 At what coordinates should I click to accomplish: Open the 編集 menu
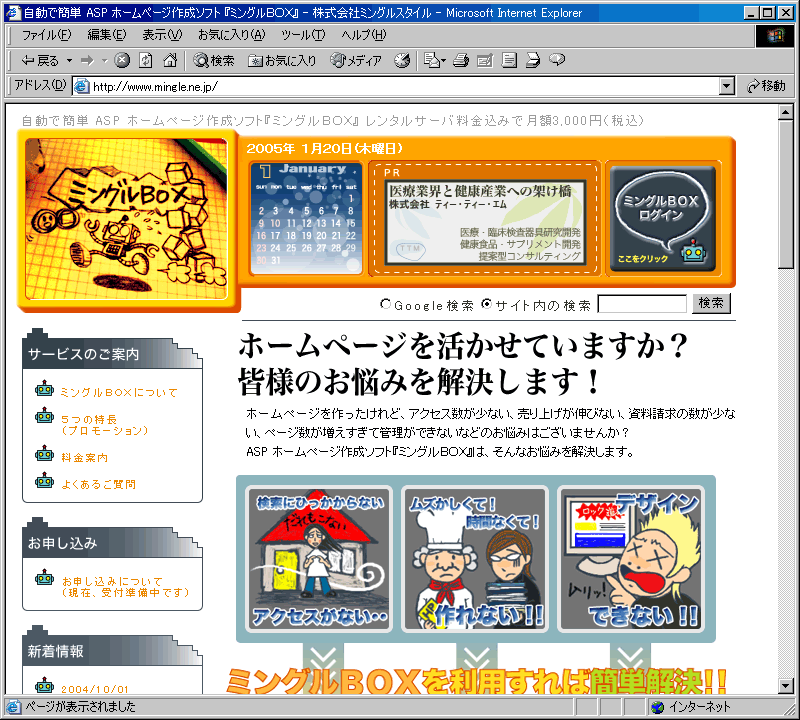click(107, 35)
